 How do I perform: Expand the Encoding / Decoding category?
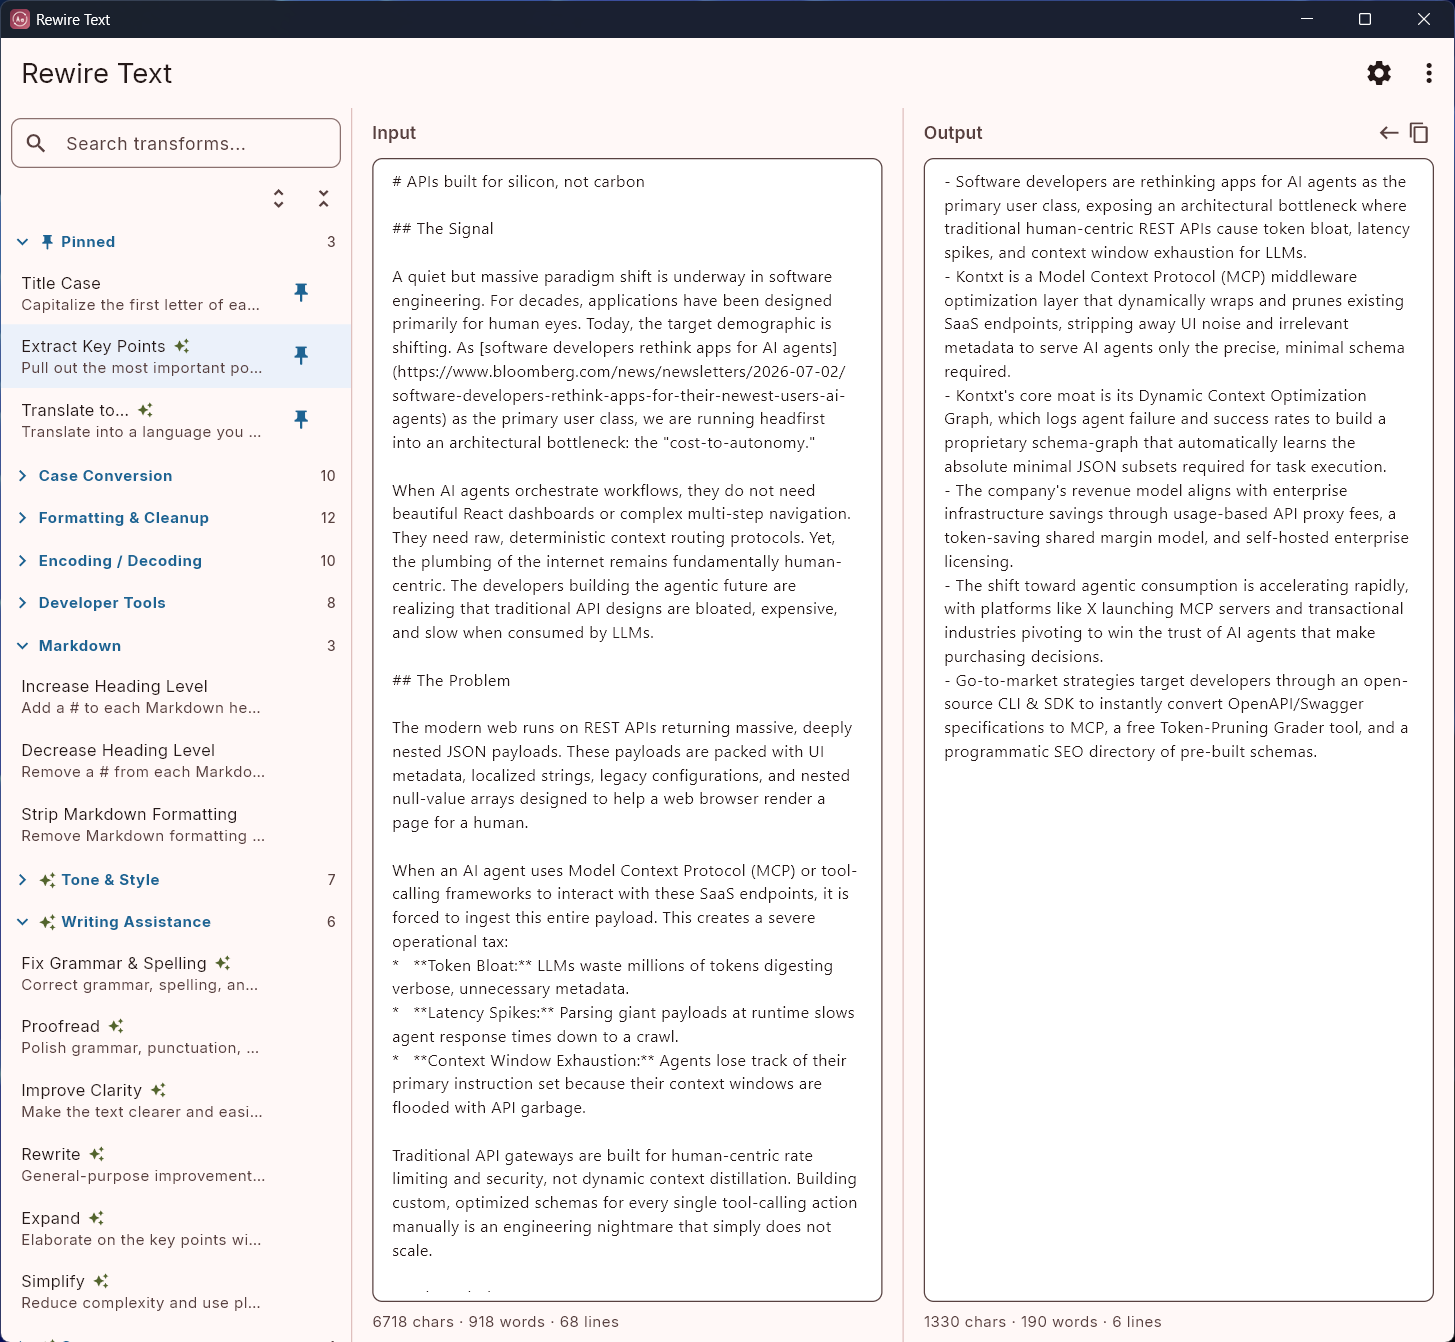point(176,561)
